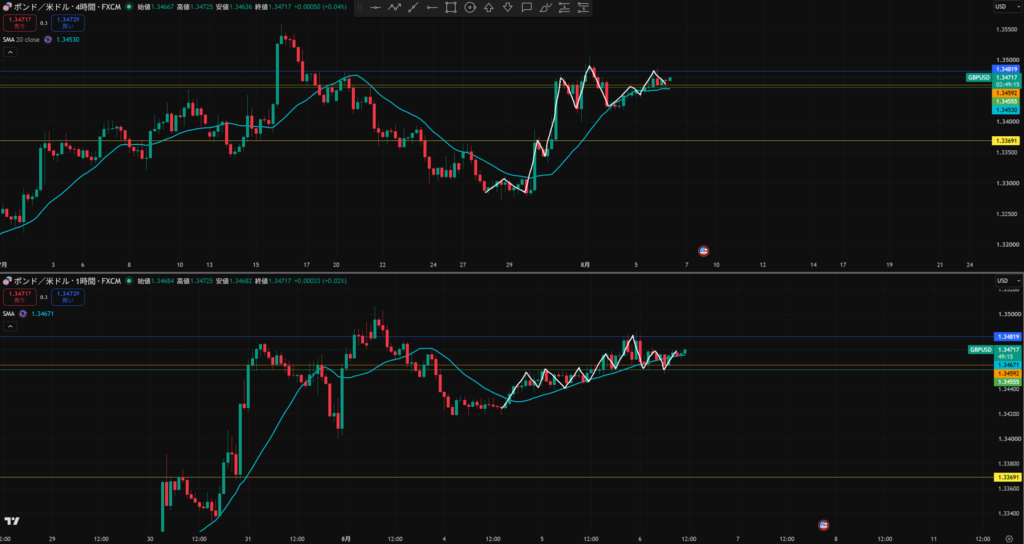Click the 1.35500 tick on top price axis
The image size is (1024, 544).
(x=1008, y=29)
